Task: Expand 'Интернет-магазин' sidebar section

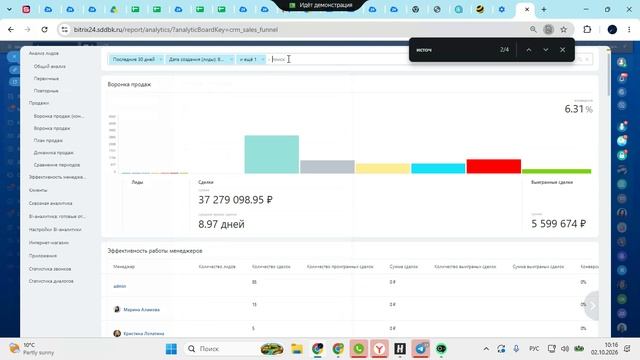Action: (x=49, y=242)
